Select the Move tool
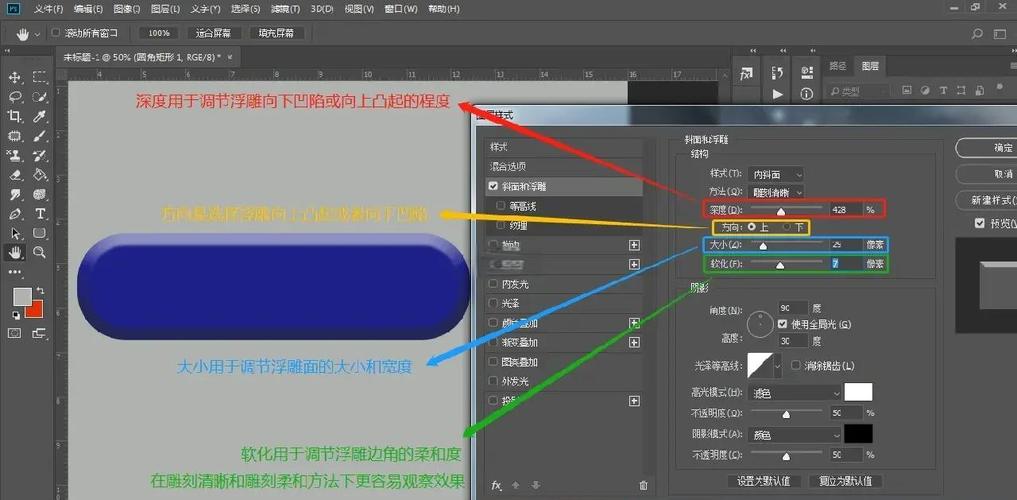 pos(14,77)
